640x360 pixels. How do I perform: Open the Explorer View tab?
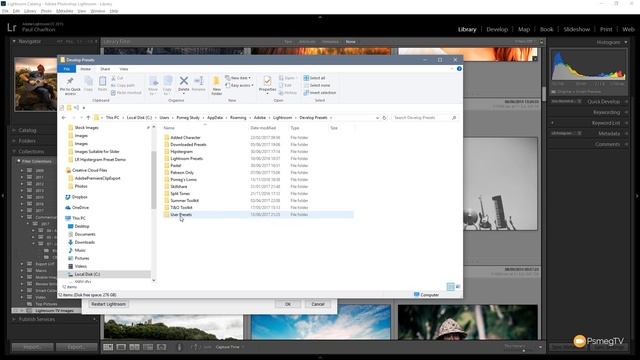(x=124, y=69)
